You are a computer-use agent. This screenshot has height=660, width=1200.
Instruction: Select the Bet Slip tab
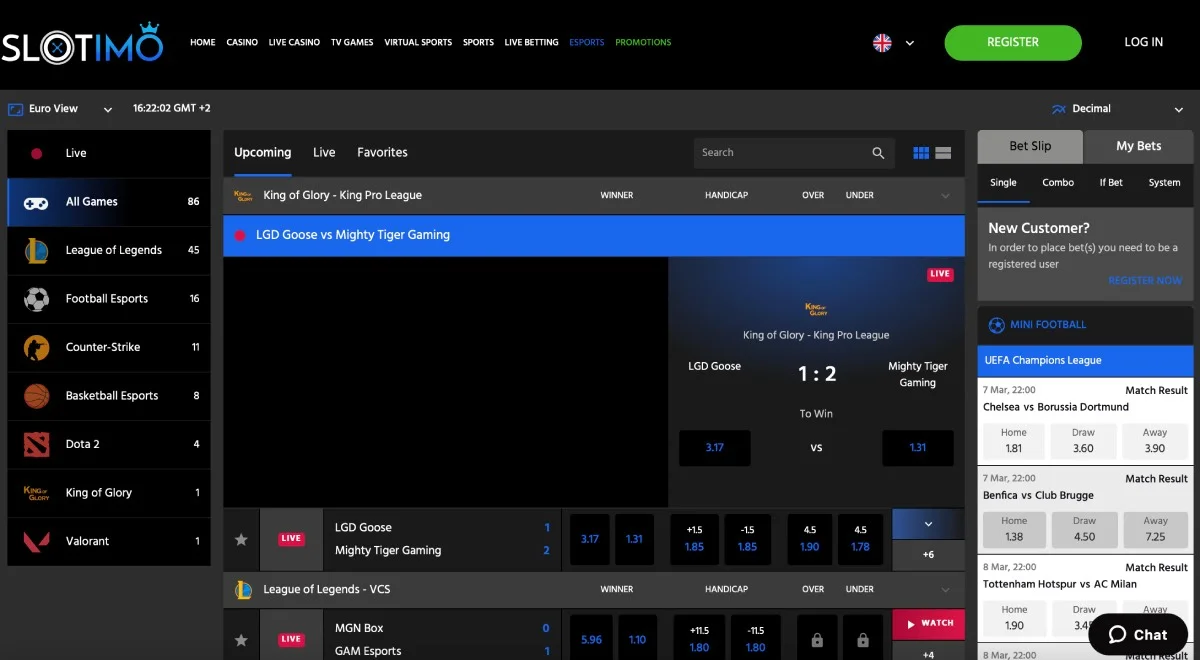1030,146
